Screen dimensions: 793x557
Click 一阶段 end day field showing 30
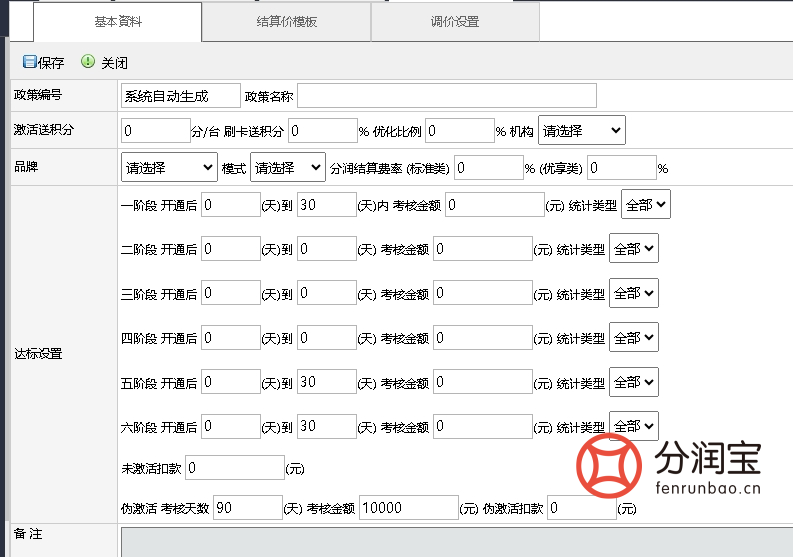tap(327, 204)
